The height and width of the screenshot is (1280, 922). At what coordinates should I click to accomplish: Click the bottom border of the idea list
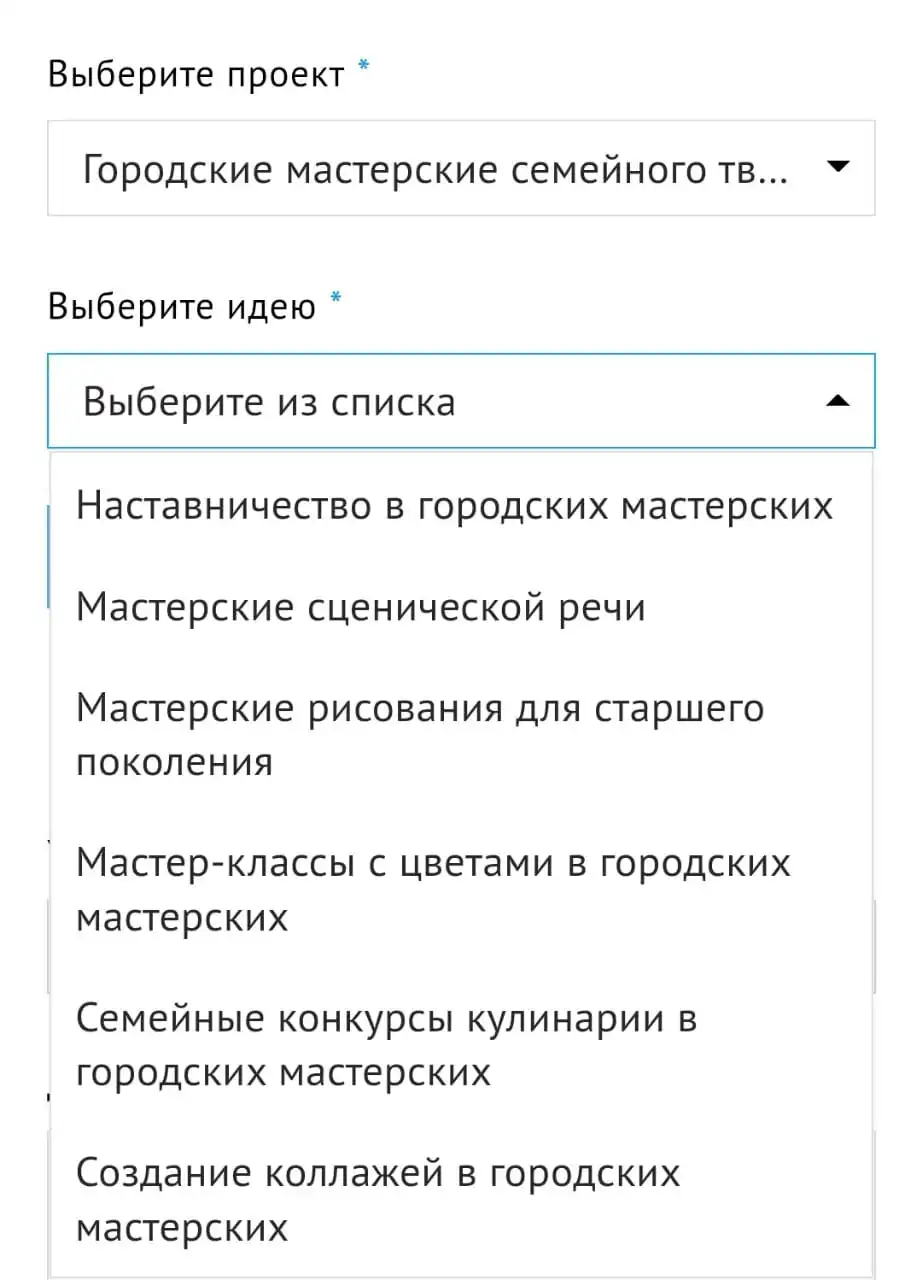pos(461,1276)
